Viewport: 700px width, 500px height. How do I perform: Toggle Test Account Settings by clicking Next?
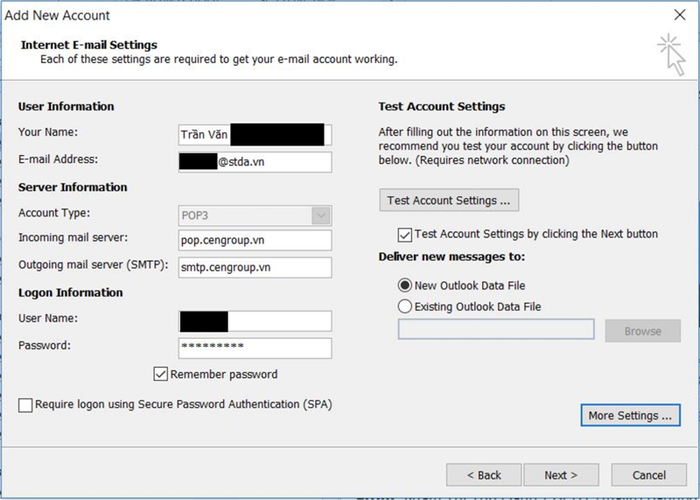[x=404, y=234]
